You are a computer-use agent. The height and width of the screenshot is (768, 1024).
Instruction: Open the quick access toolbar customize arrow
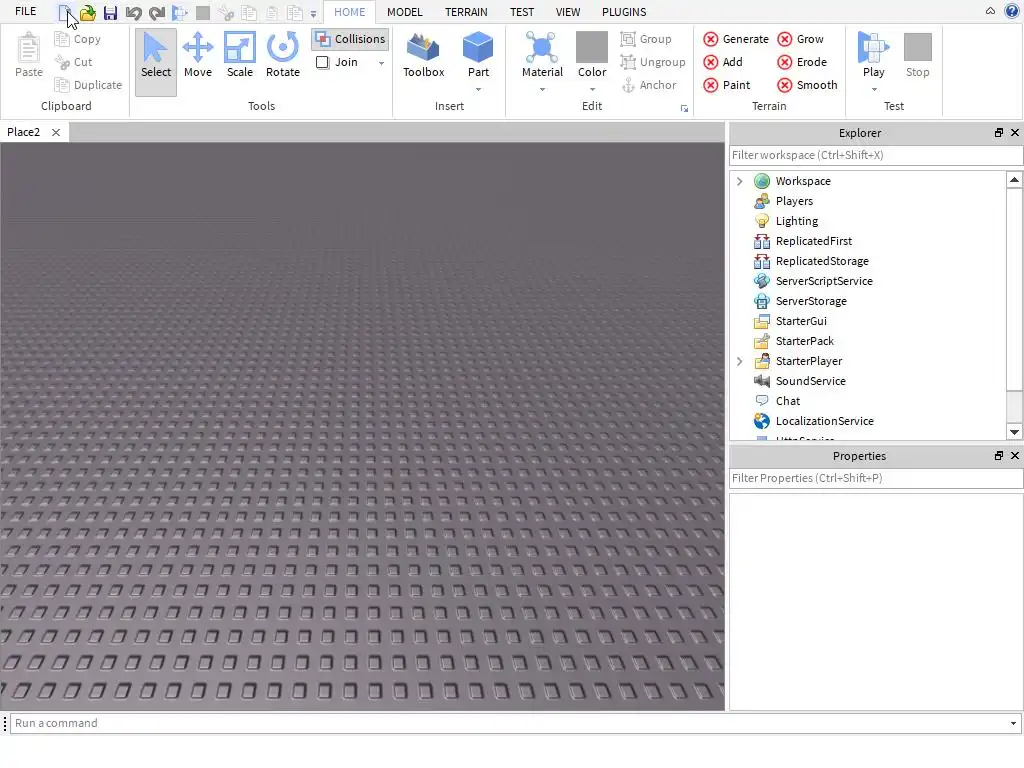coord(313,14)
